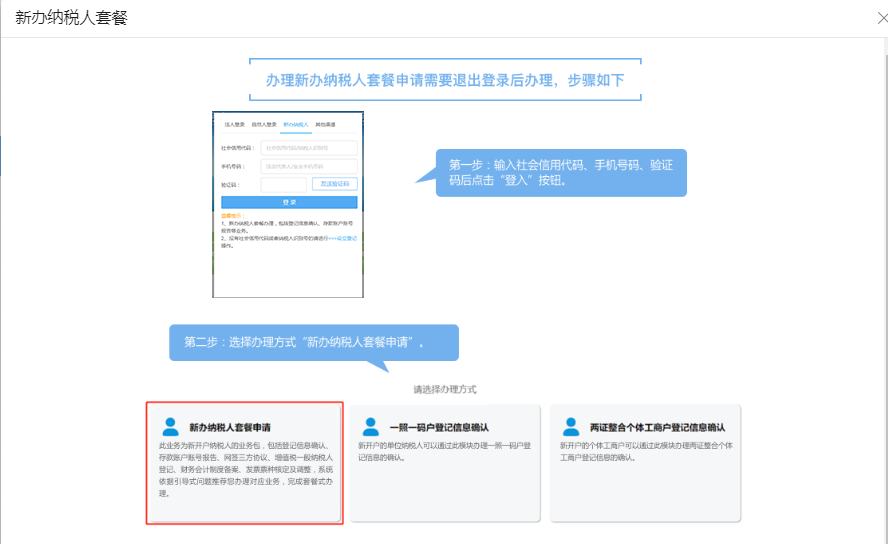Switch to 自然人登录 tab in login image
The width and height of the screenshot is (888, 544).
pyautogui.click(x=264, y=125)
